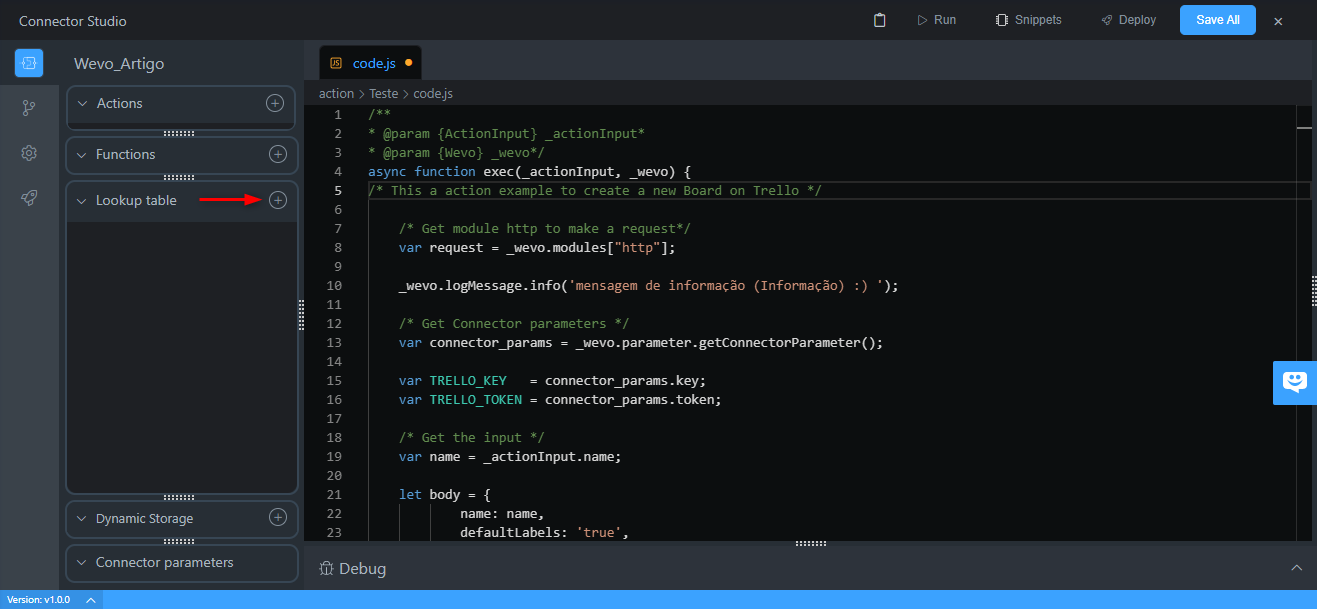The width and height of the screenshot is (1317, 609).
Task: Add a new Lookup table entry
Action: [278, 200]
